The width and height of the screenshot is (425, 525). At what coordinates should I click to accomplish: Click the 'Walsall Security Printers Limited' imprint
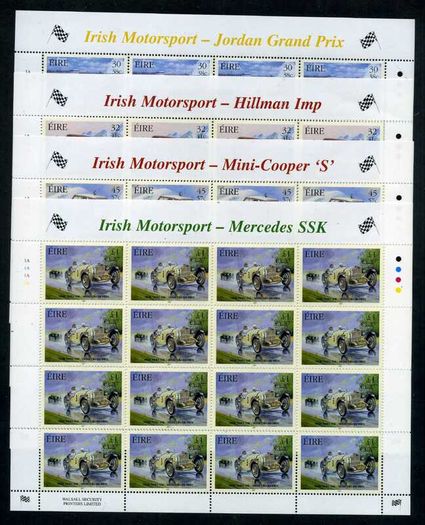[x=82, y=501]
